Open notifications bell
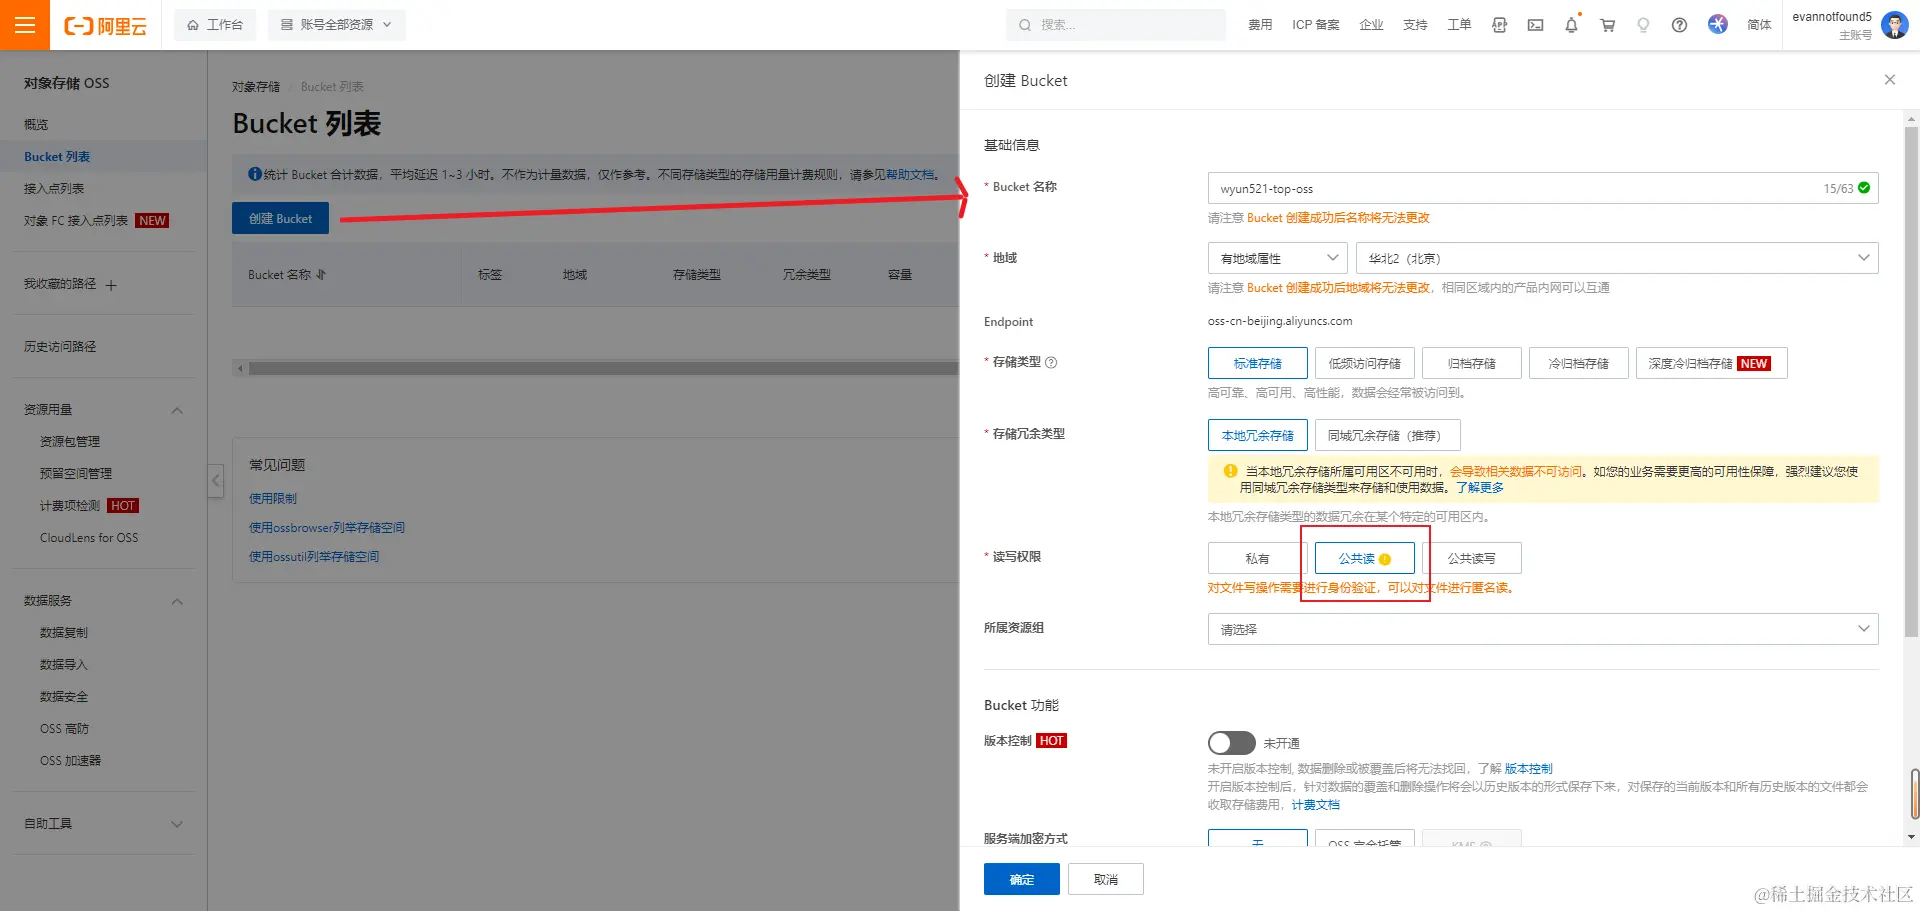The height and width of the screenshot is (911, 1920). [1571, 25]
